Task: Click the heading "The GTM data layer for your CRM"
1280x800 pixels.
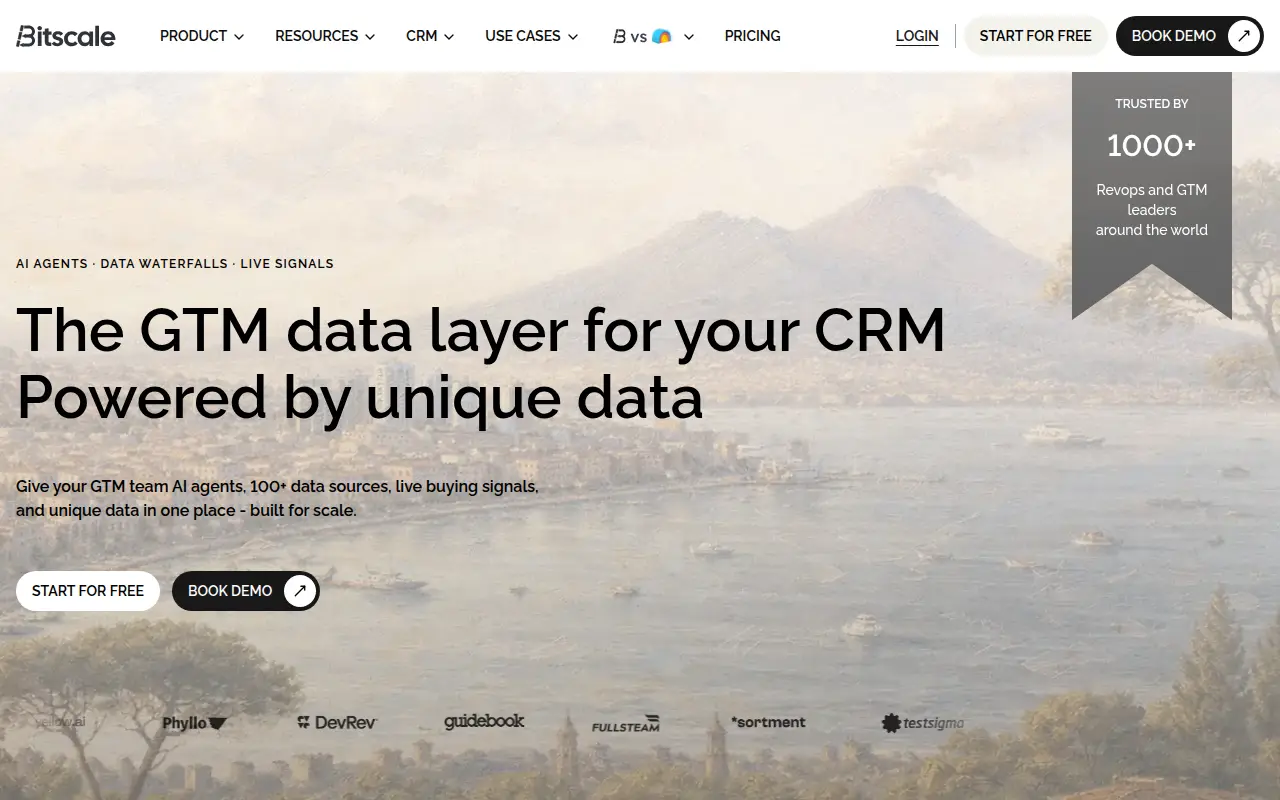Action: click(x=481, y=330)
